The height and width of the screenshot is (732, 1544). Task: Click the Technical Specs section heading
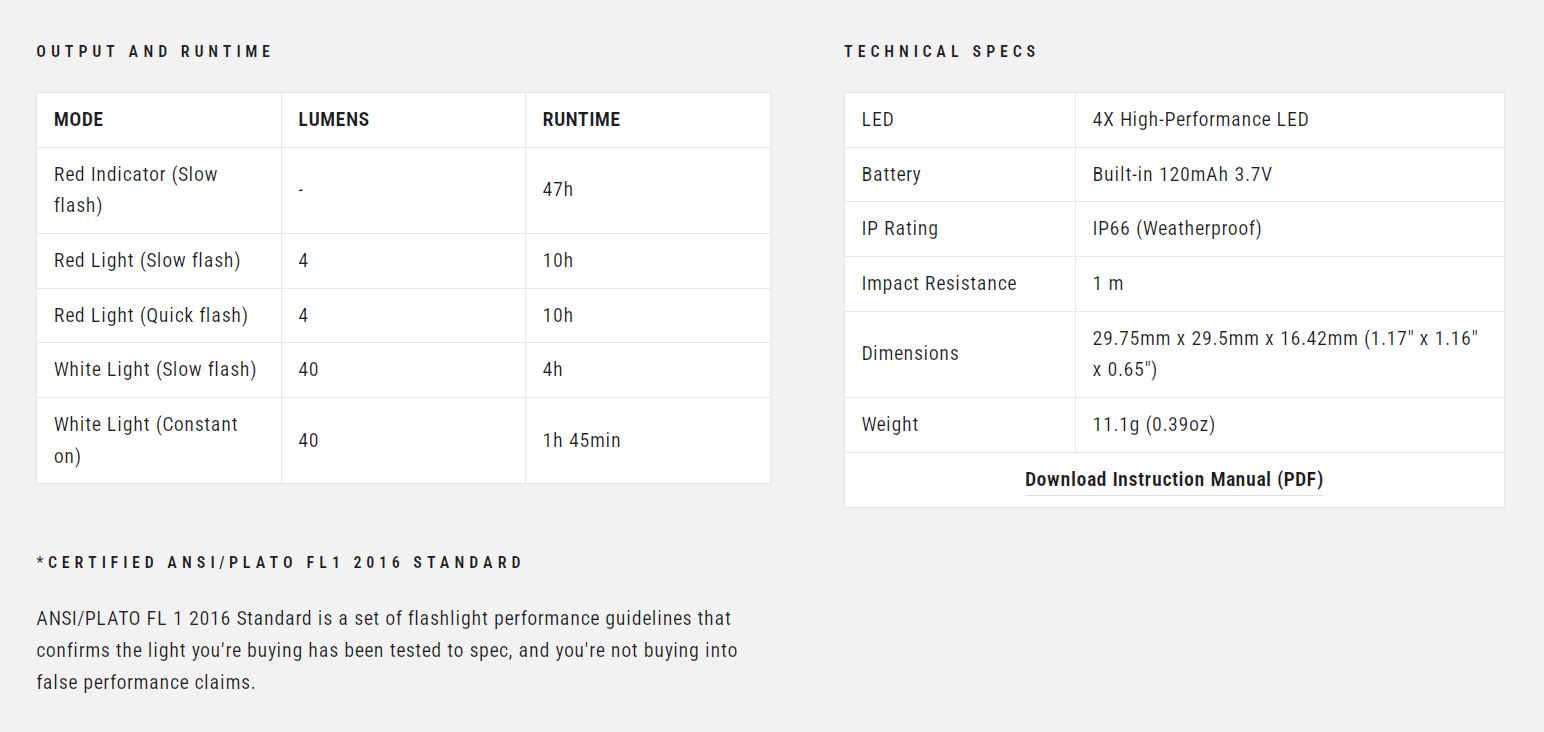[x=940, y=52]
